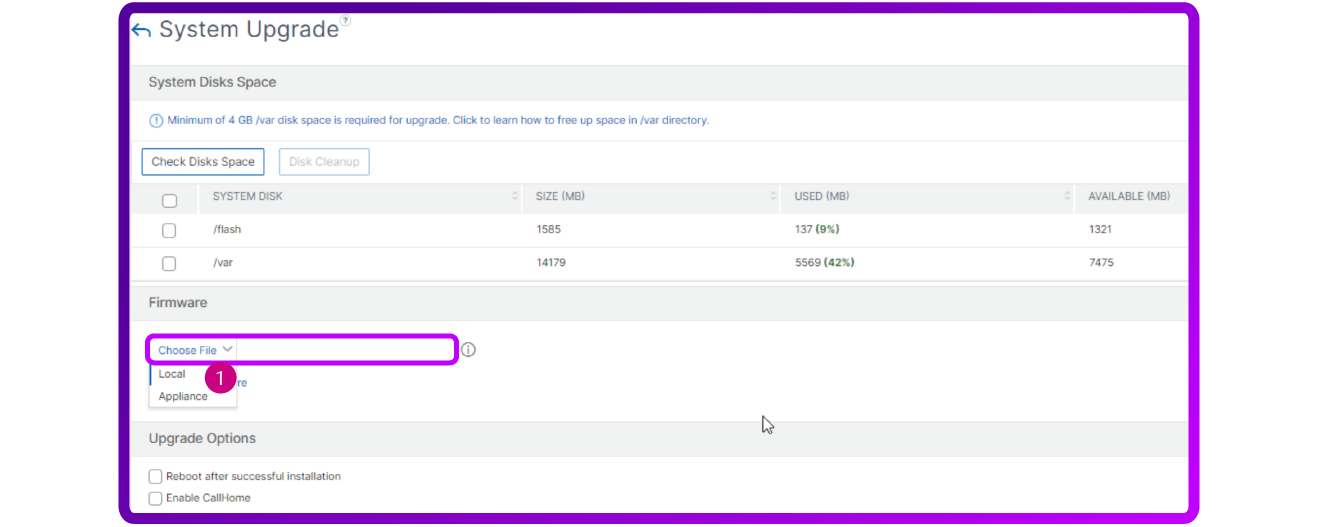Image resolution: width=1318 pixels, height=527 pixels.
Task: Sort by the SIZE (MB) column sort arrows
Action: coord(774,197)
